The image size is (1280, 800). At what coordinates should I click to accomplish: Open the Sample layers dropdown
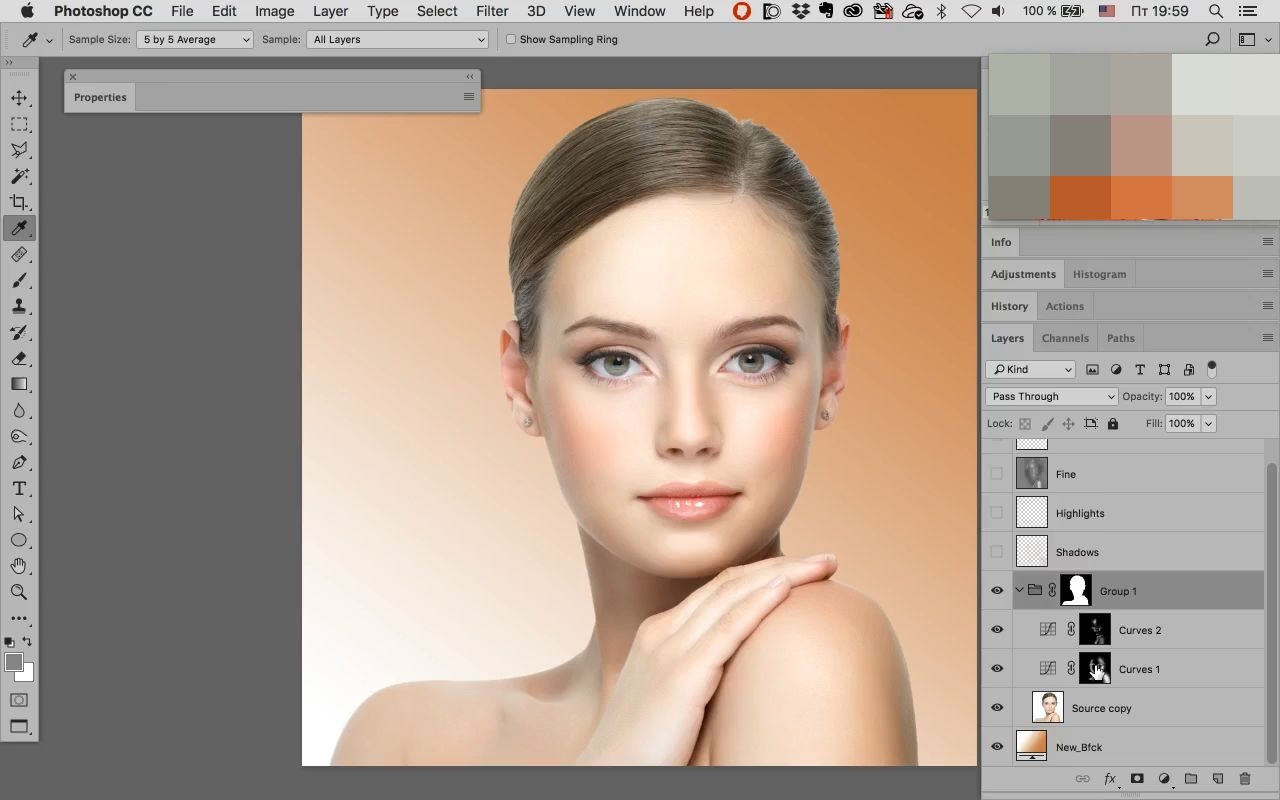(398, 39)
